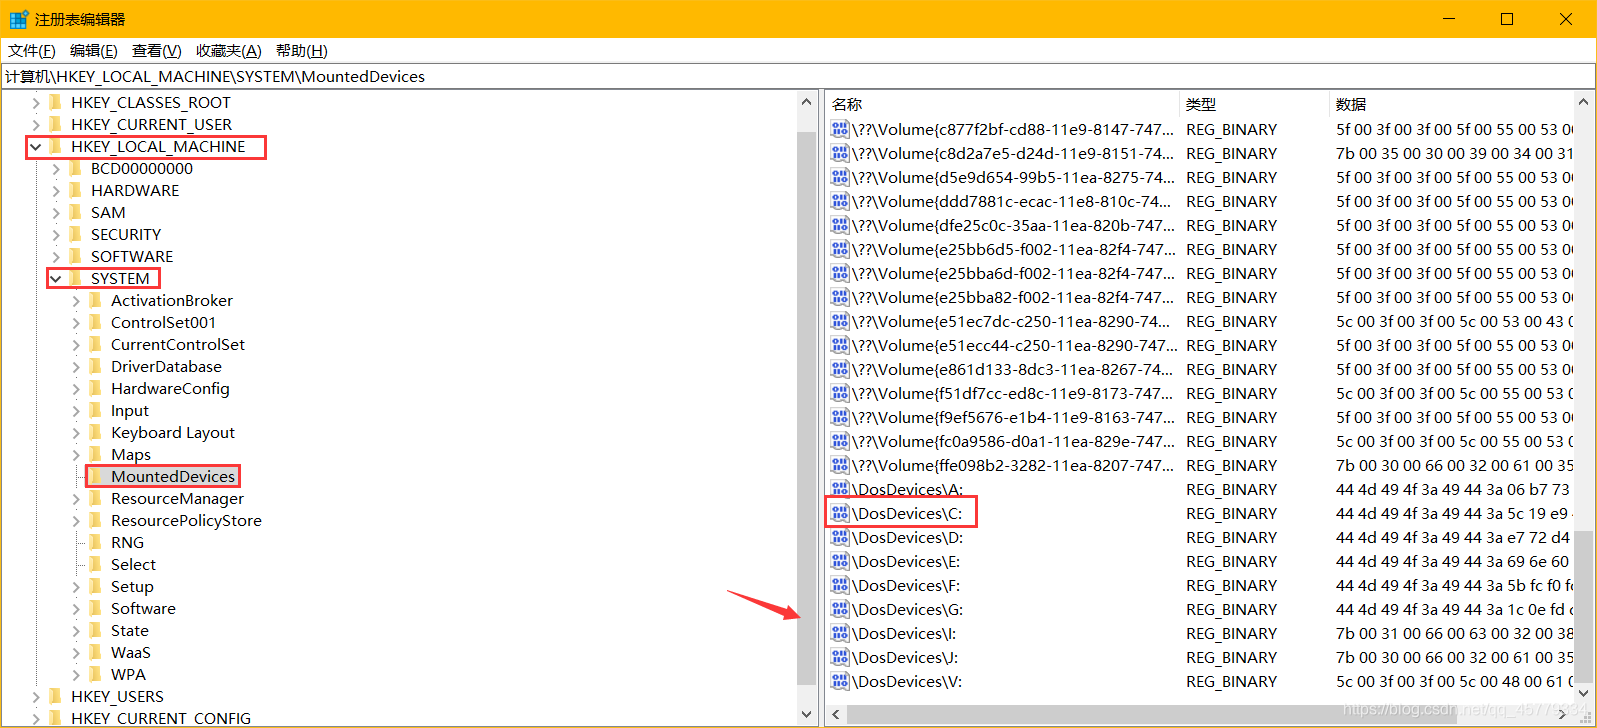Image resolution: width=1597 pixels, height=728 pixels.
Task: Click binary icon of Volume{c8d2a7e5 entry
Action: point(840,153)
